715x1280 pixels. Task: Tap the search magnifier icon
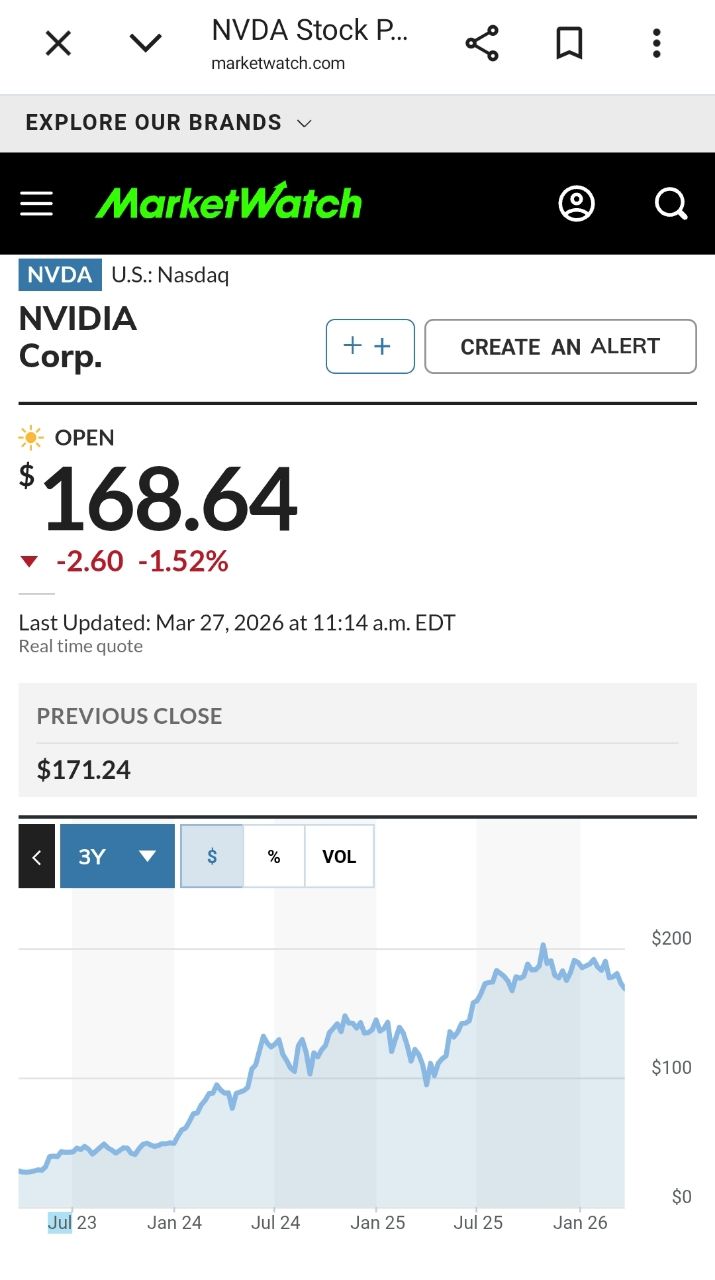coord(671,204)
